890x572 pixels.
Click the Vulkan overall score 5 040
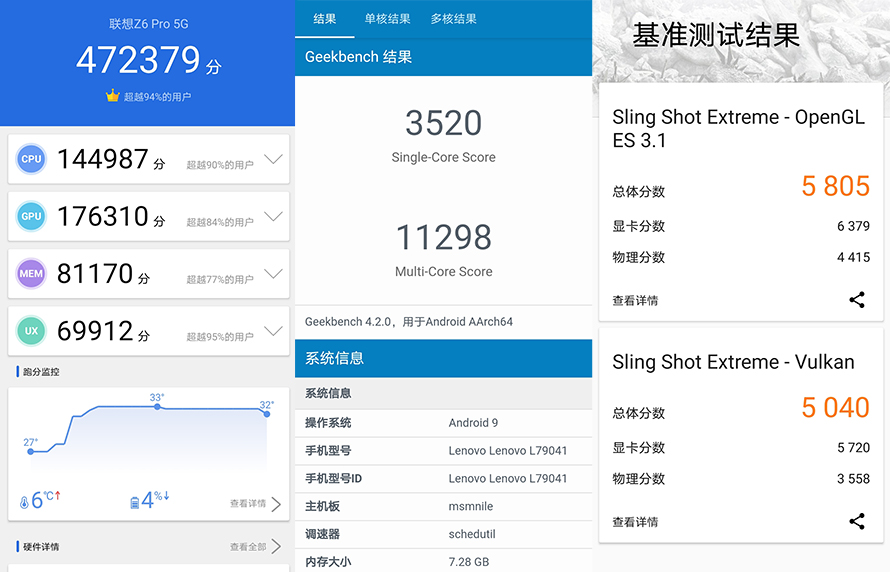(x=835, y=407)
